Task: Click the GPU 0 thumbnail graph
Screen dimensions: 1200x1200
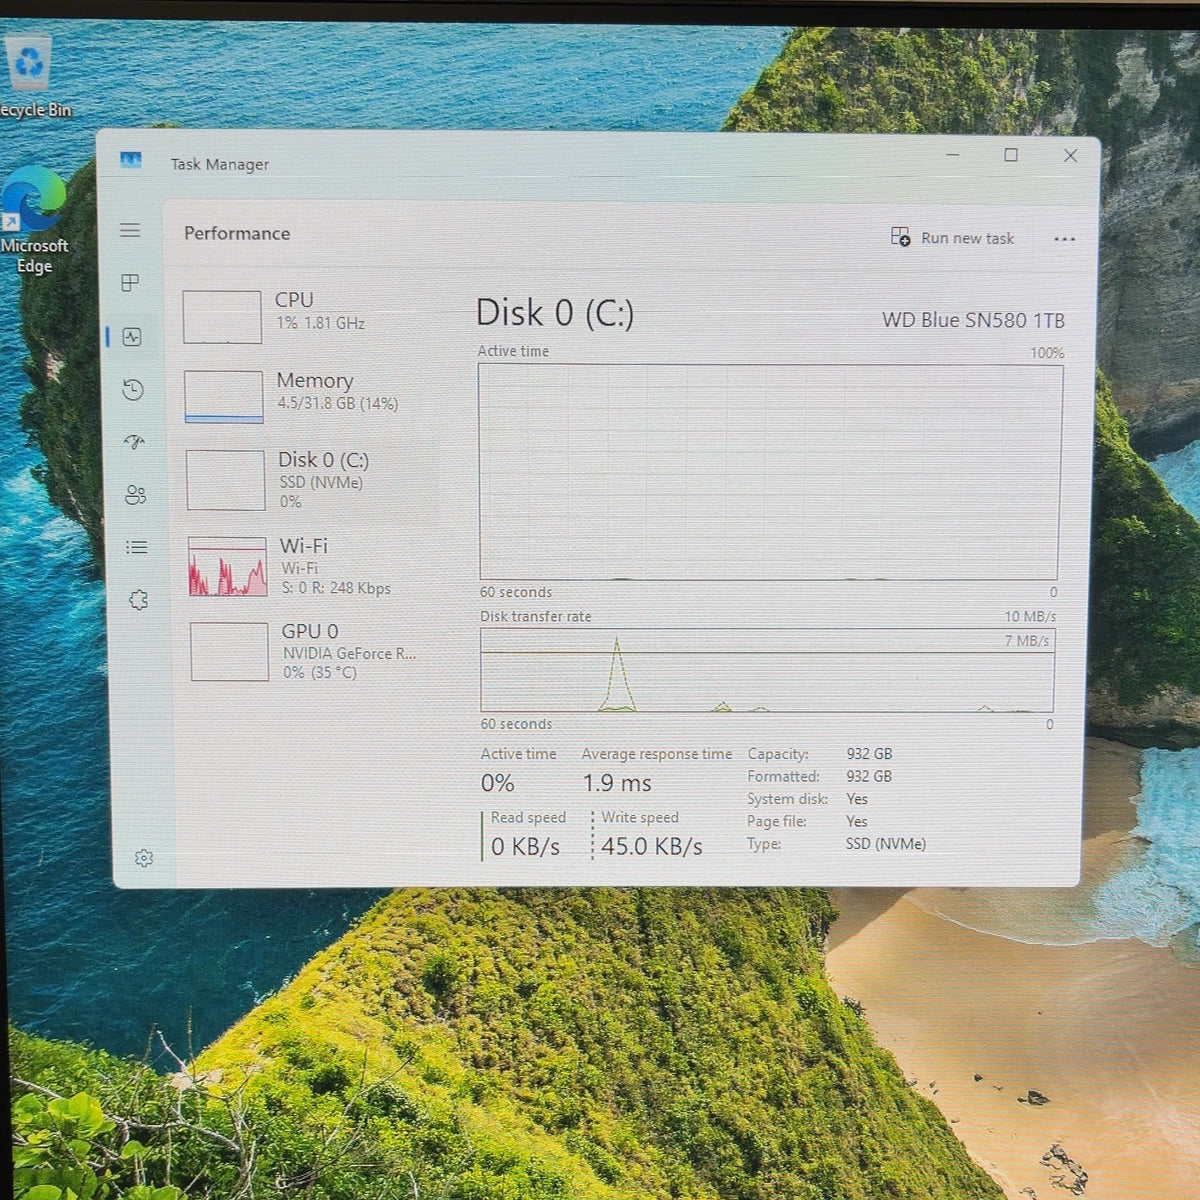Action: [x=230, y=652]
